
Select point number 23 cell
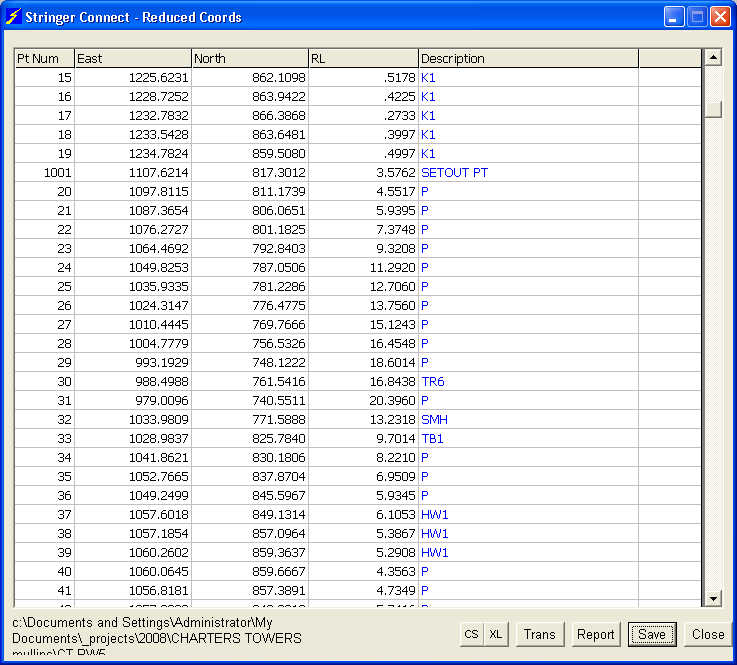click(44, 249)
